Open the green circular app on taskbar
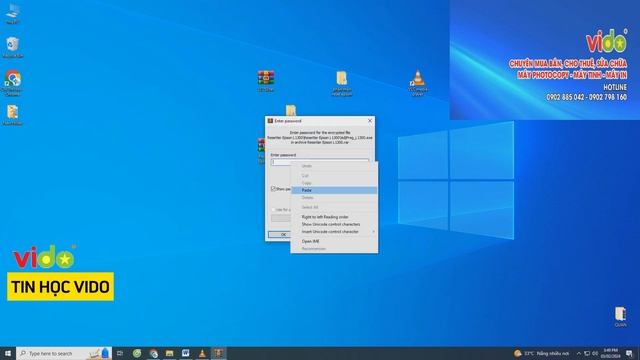The height and width of the screenshot is (360, 640). point(137,353)
